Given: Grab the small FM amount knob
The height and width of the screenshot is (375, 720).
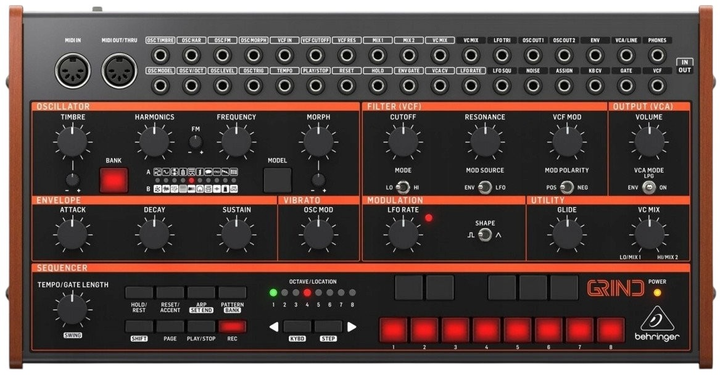Looking at the screenshot, I should (196, 142).
